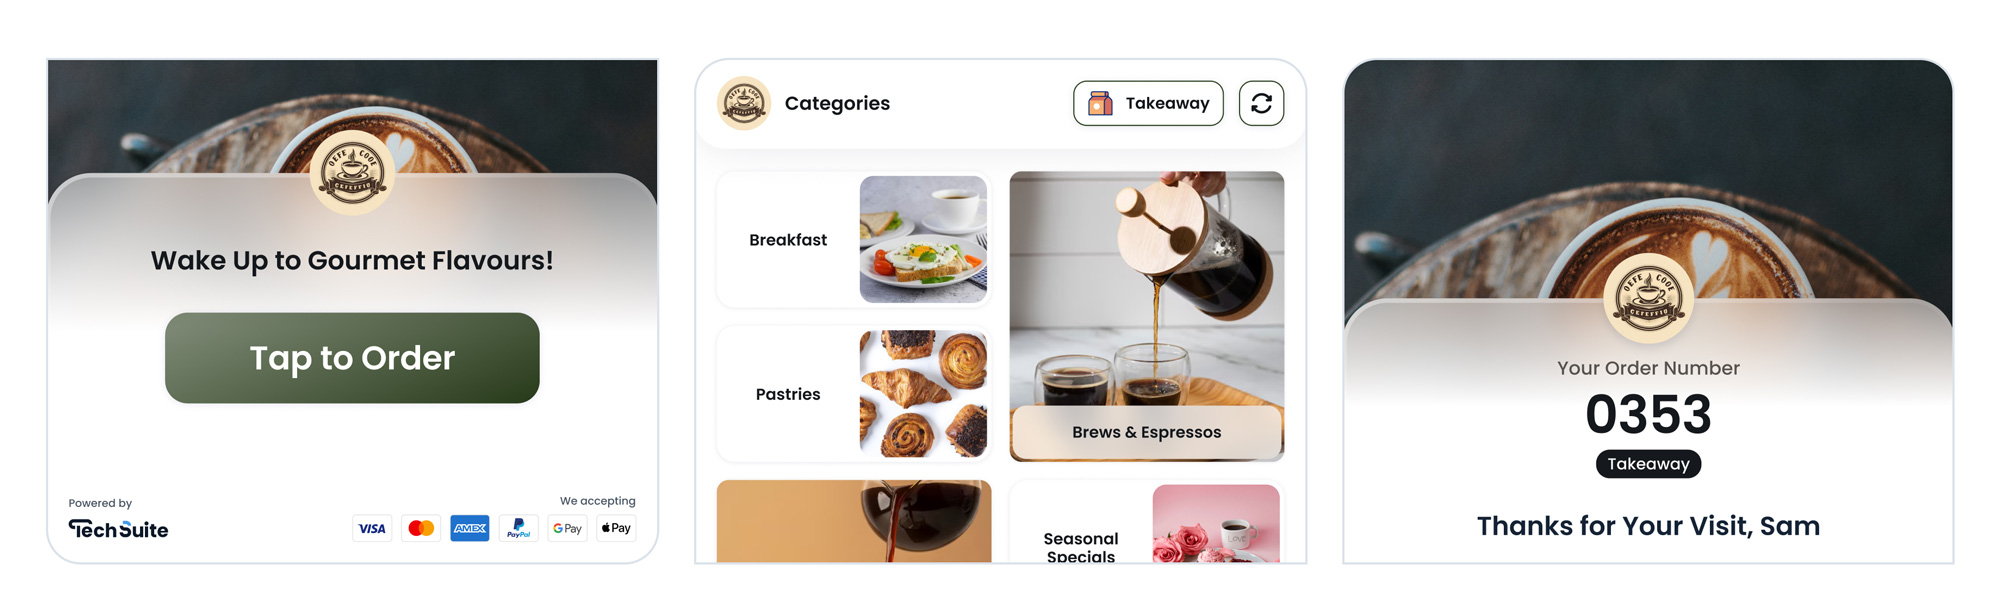The image size is (2000, 611).
Task: Click the Google Pay icon
Action: point(567,528)
